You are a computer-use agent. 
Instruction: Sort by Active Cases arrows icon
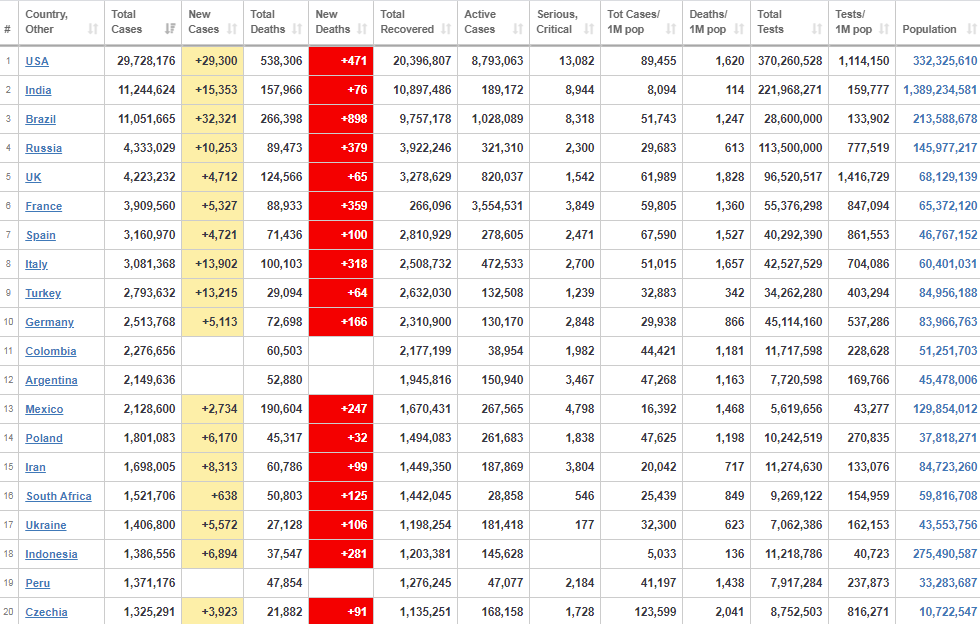click(518, 29)
